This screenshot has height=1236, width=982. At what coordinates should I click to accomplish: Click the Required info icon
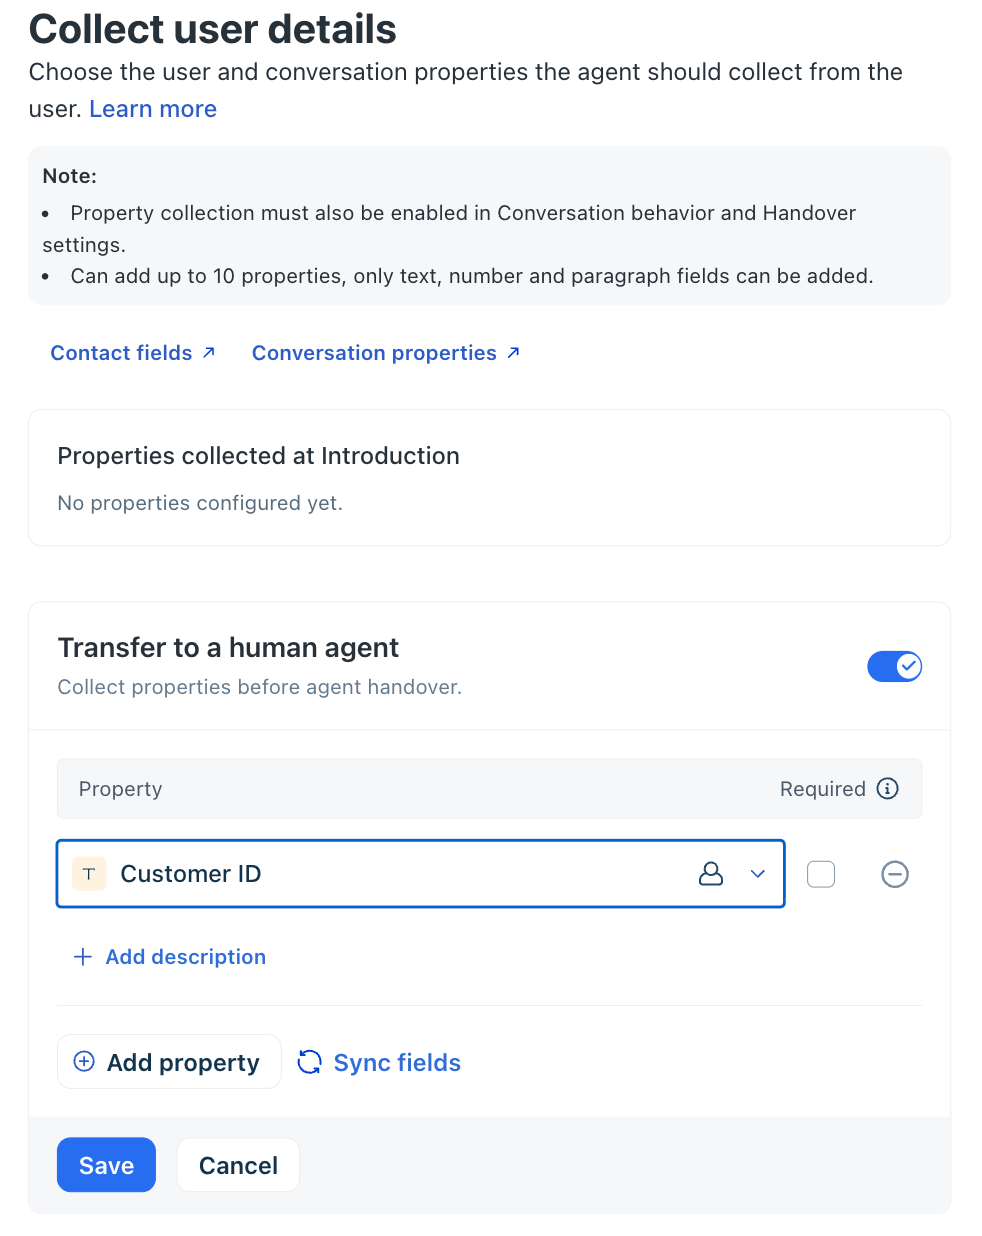pyautogui.click(x=887, y=789)
